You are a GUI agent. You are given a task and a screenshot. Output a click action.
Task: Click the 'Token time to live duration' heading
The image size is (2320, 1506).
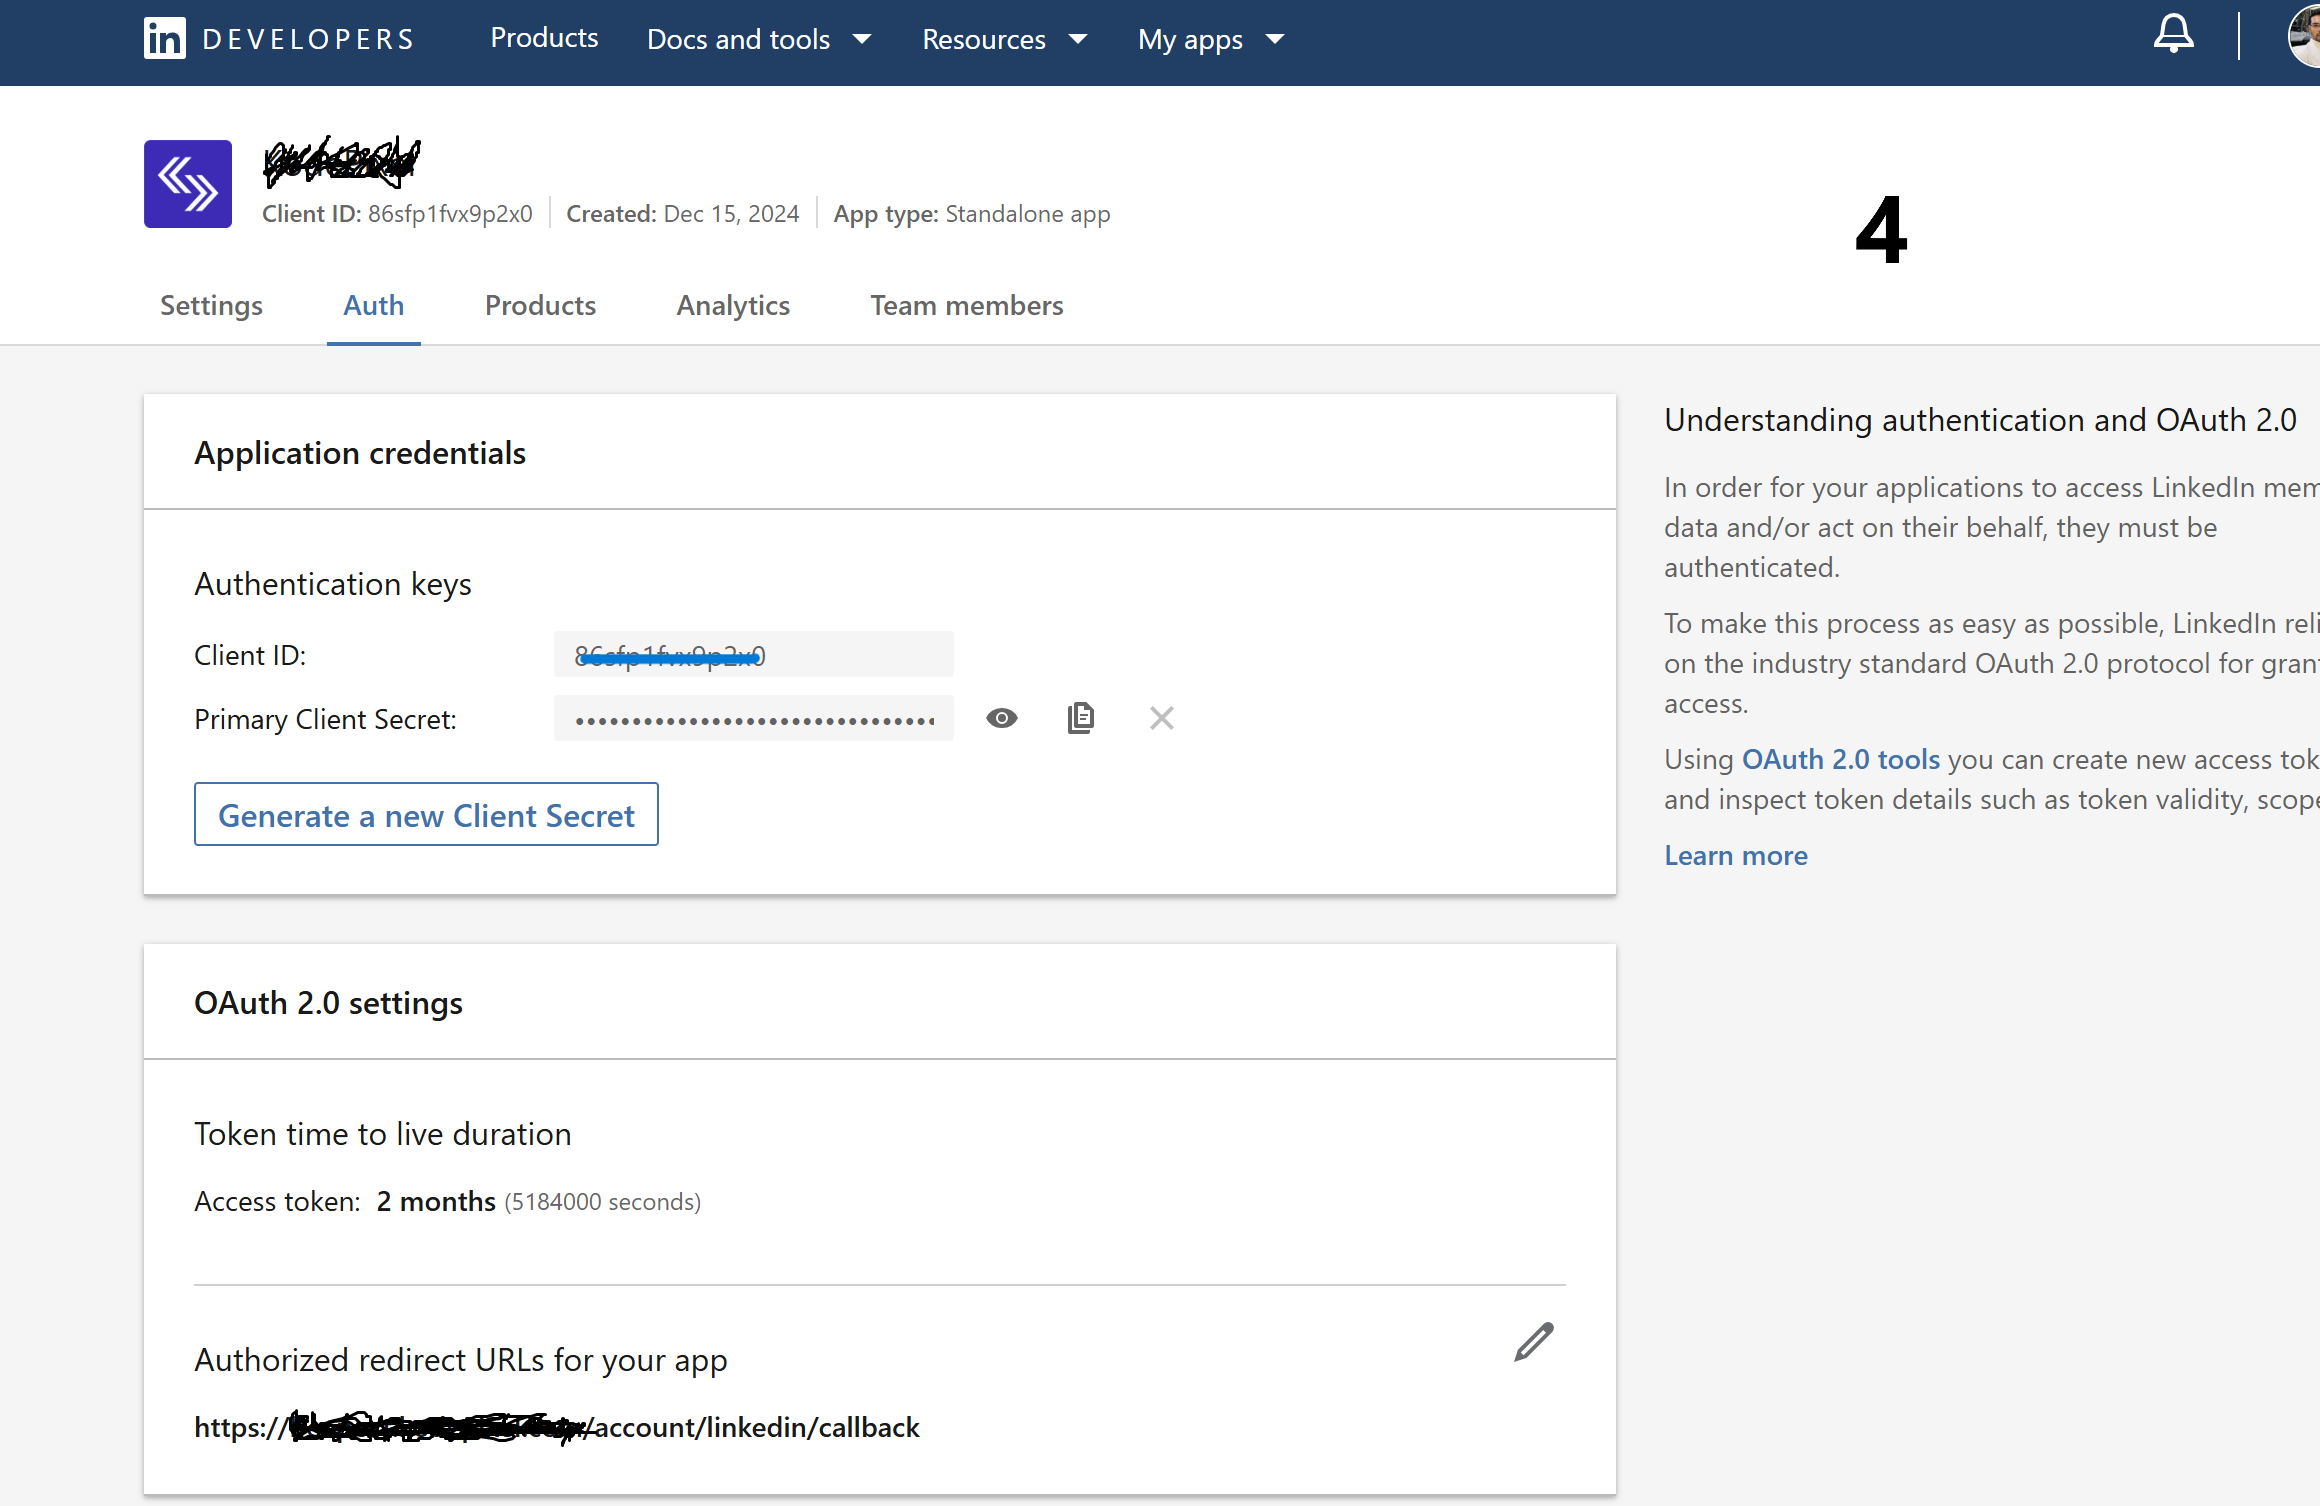(383, 1135)
